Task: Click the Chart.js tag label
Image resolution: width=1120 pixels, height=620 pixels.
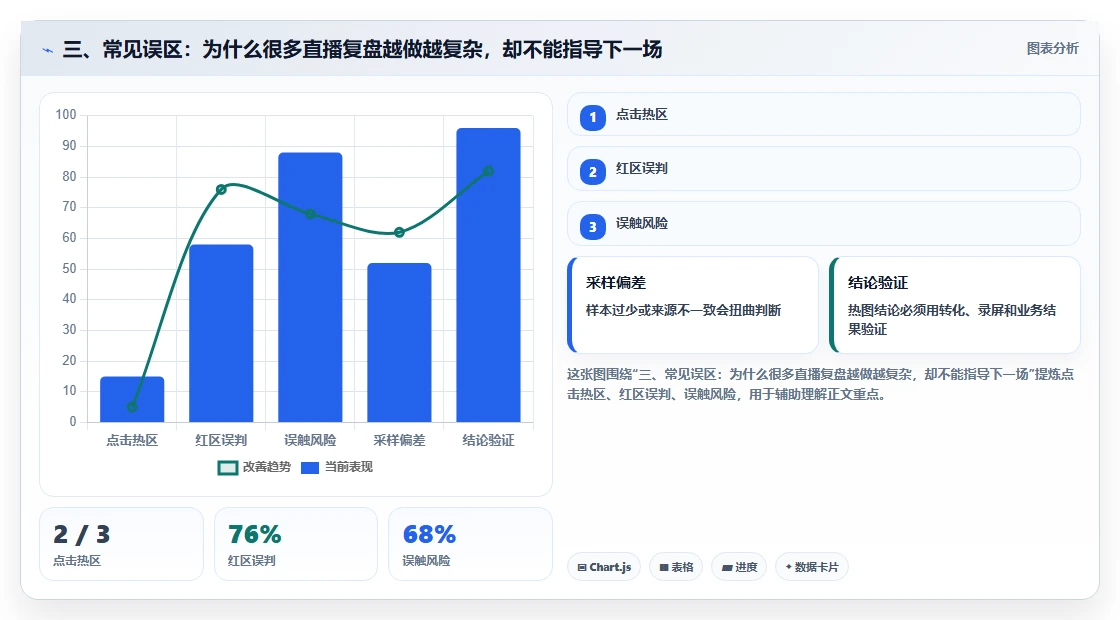Action: [x=610, y=567]
